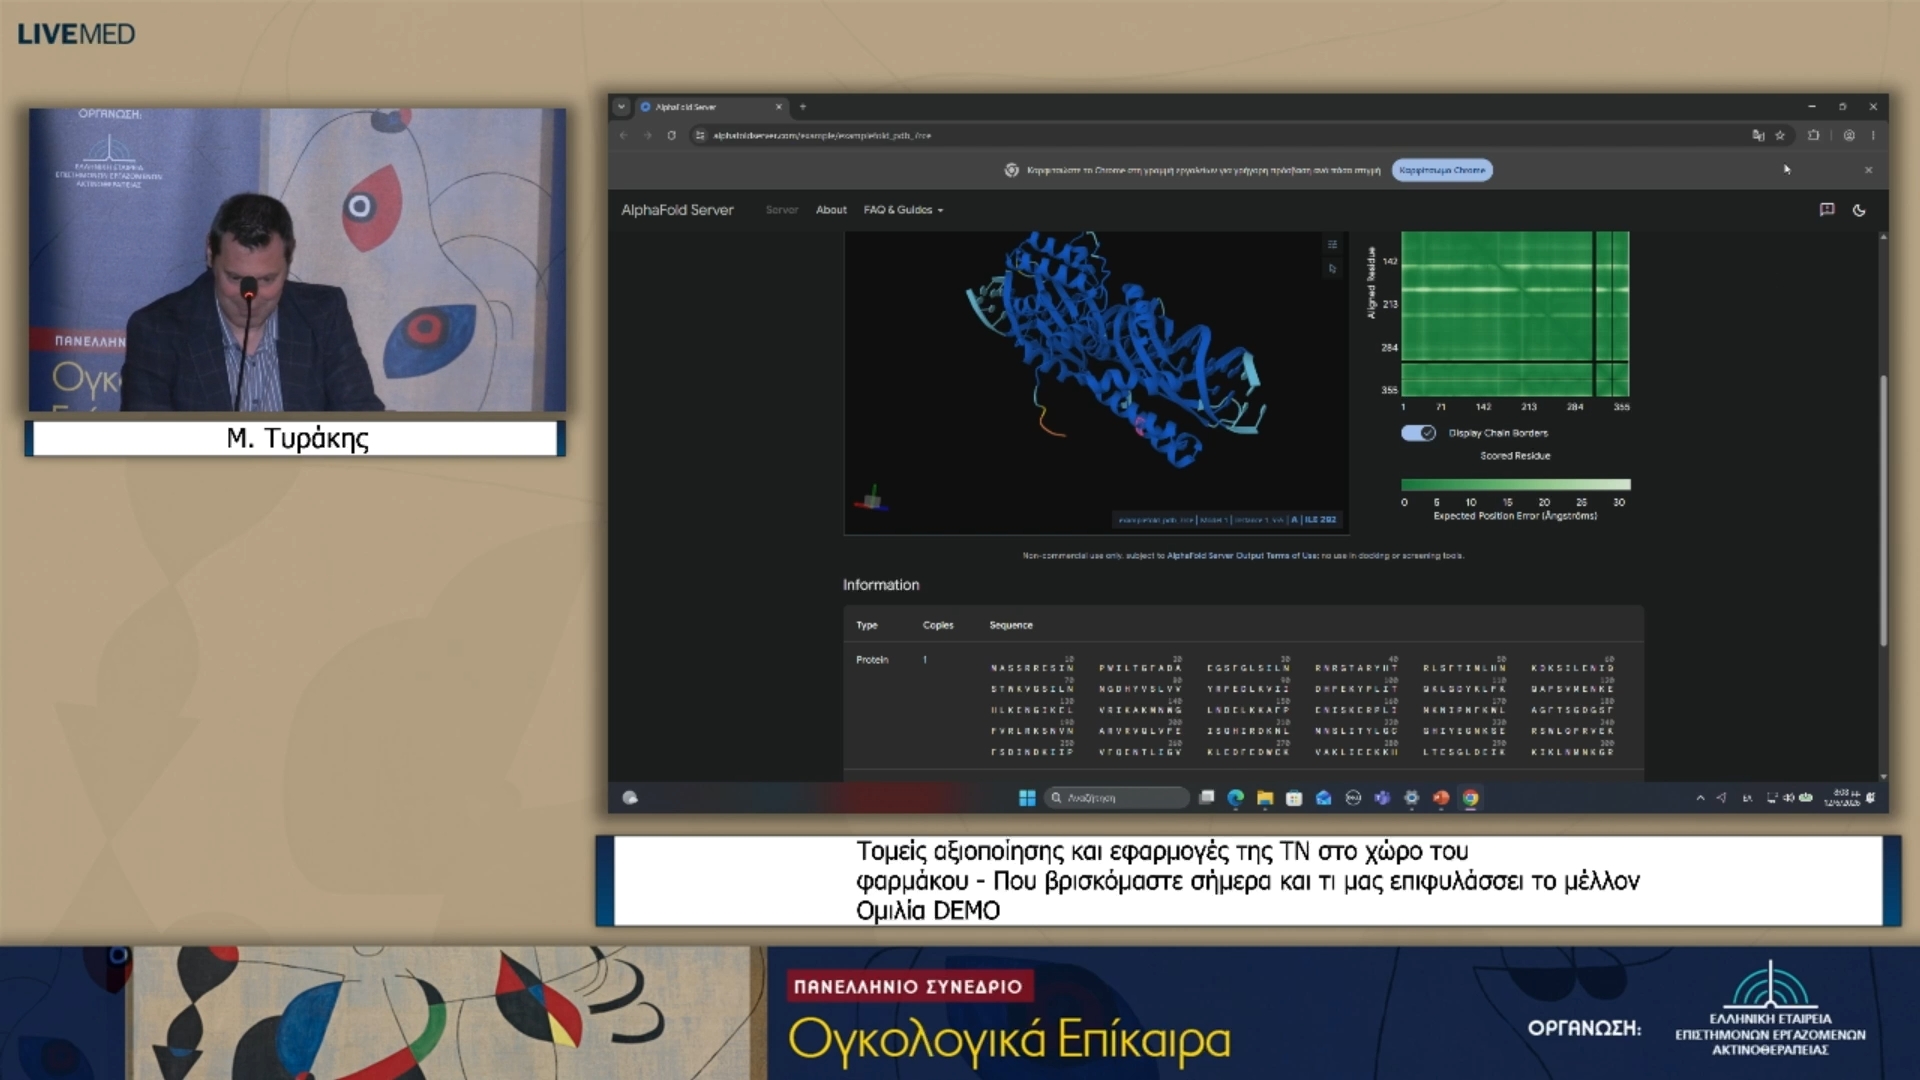Click the Expected Position Error color scale
The width and height of the screenshot is (1920, 1080).
(1515, 485)
